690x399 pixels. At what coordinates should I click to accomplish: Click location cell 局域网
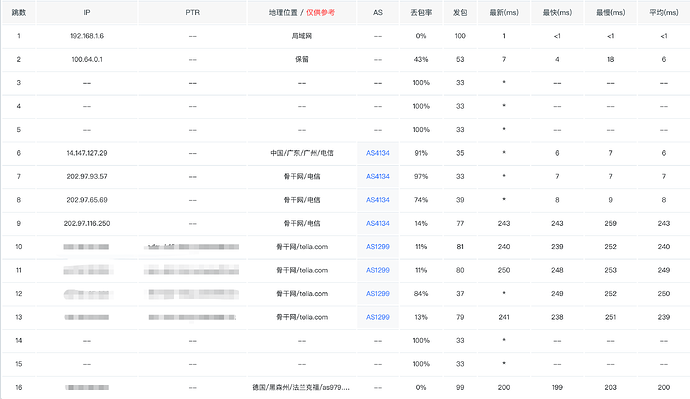point(302,36)
